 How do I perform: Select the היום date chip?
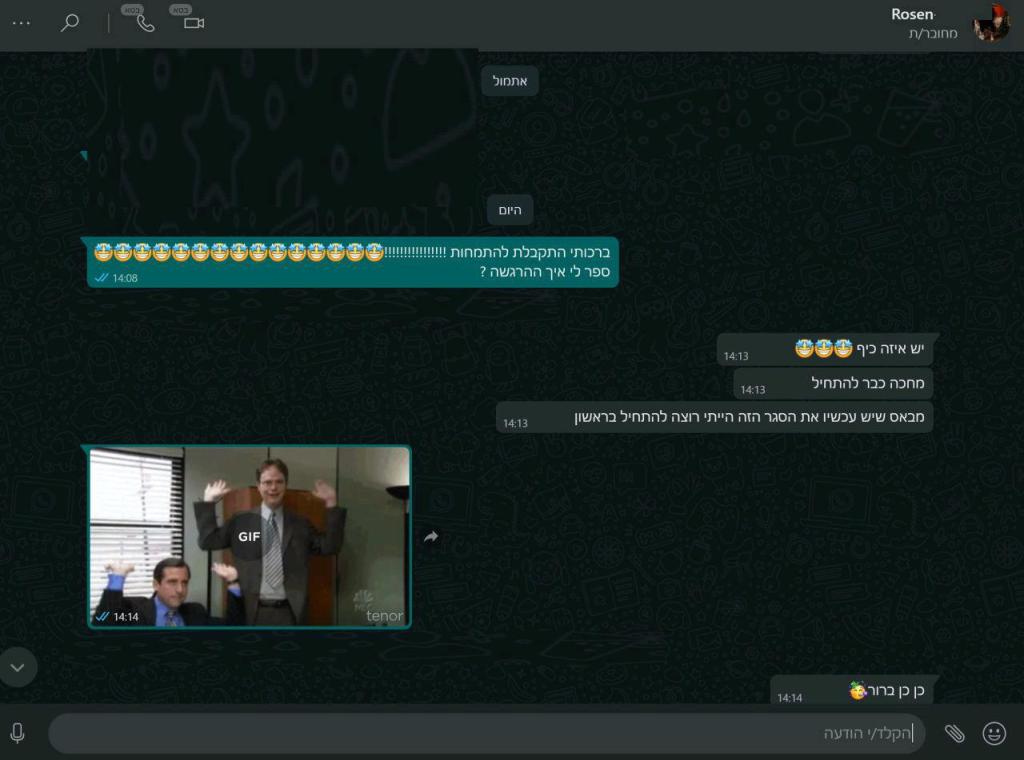tap(510, 210)
